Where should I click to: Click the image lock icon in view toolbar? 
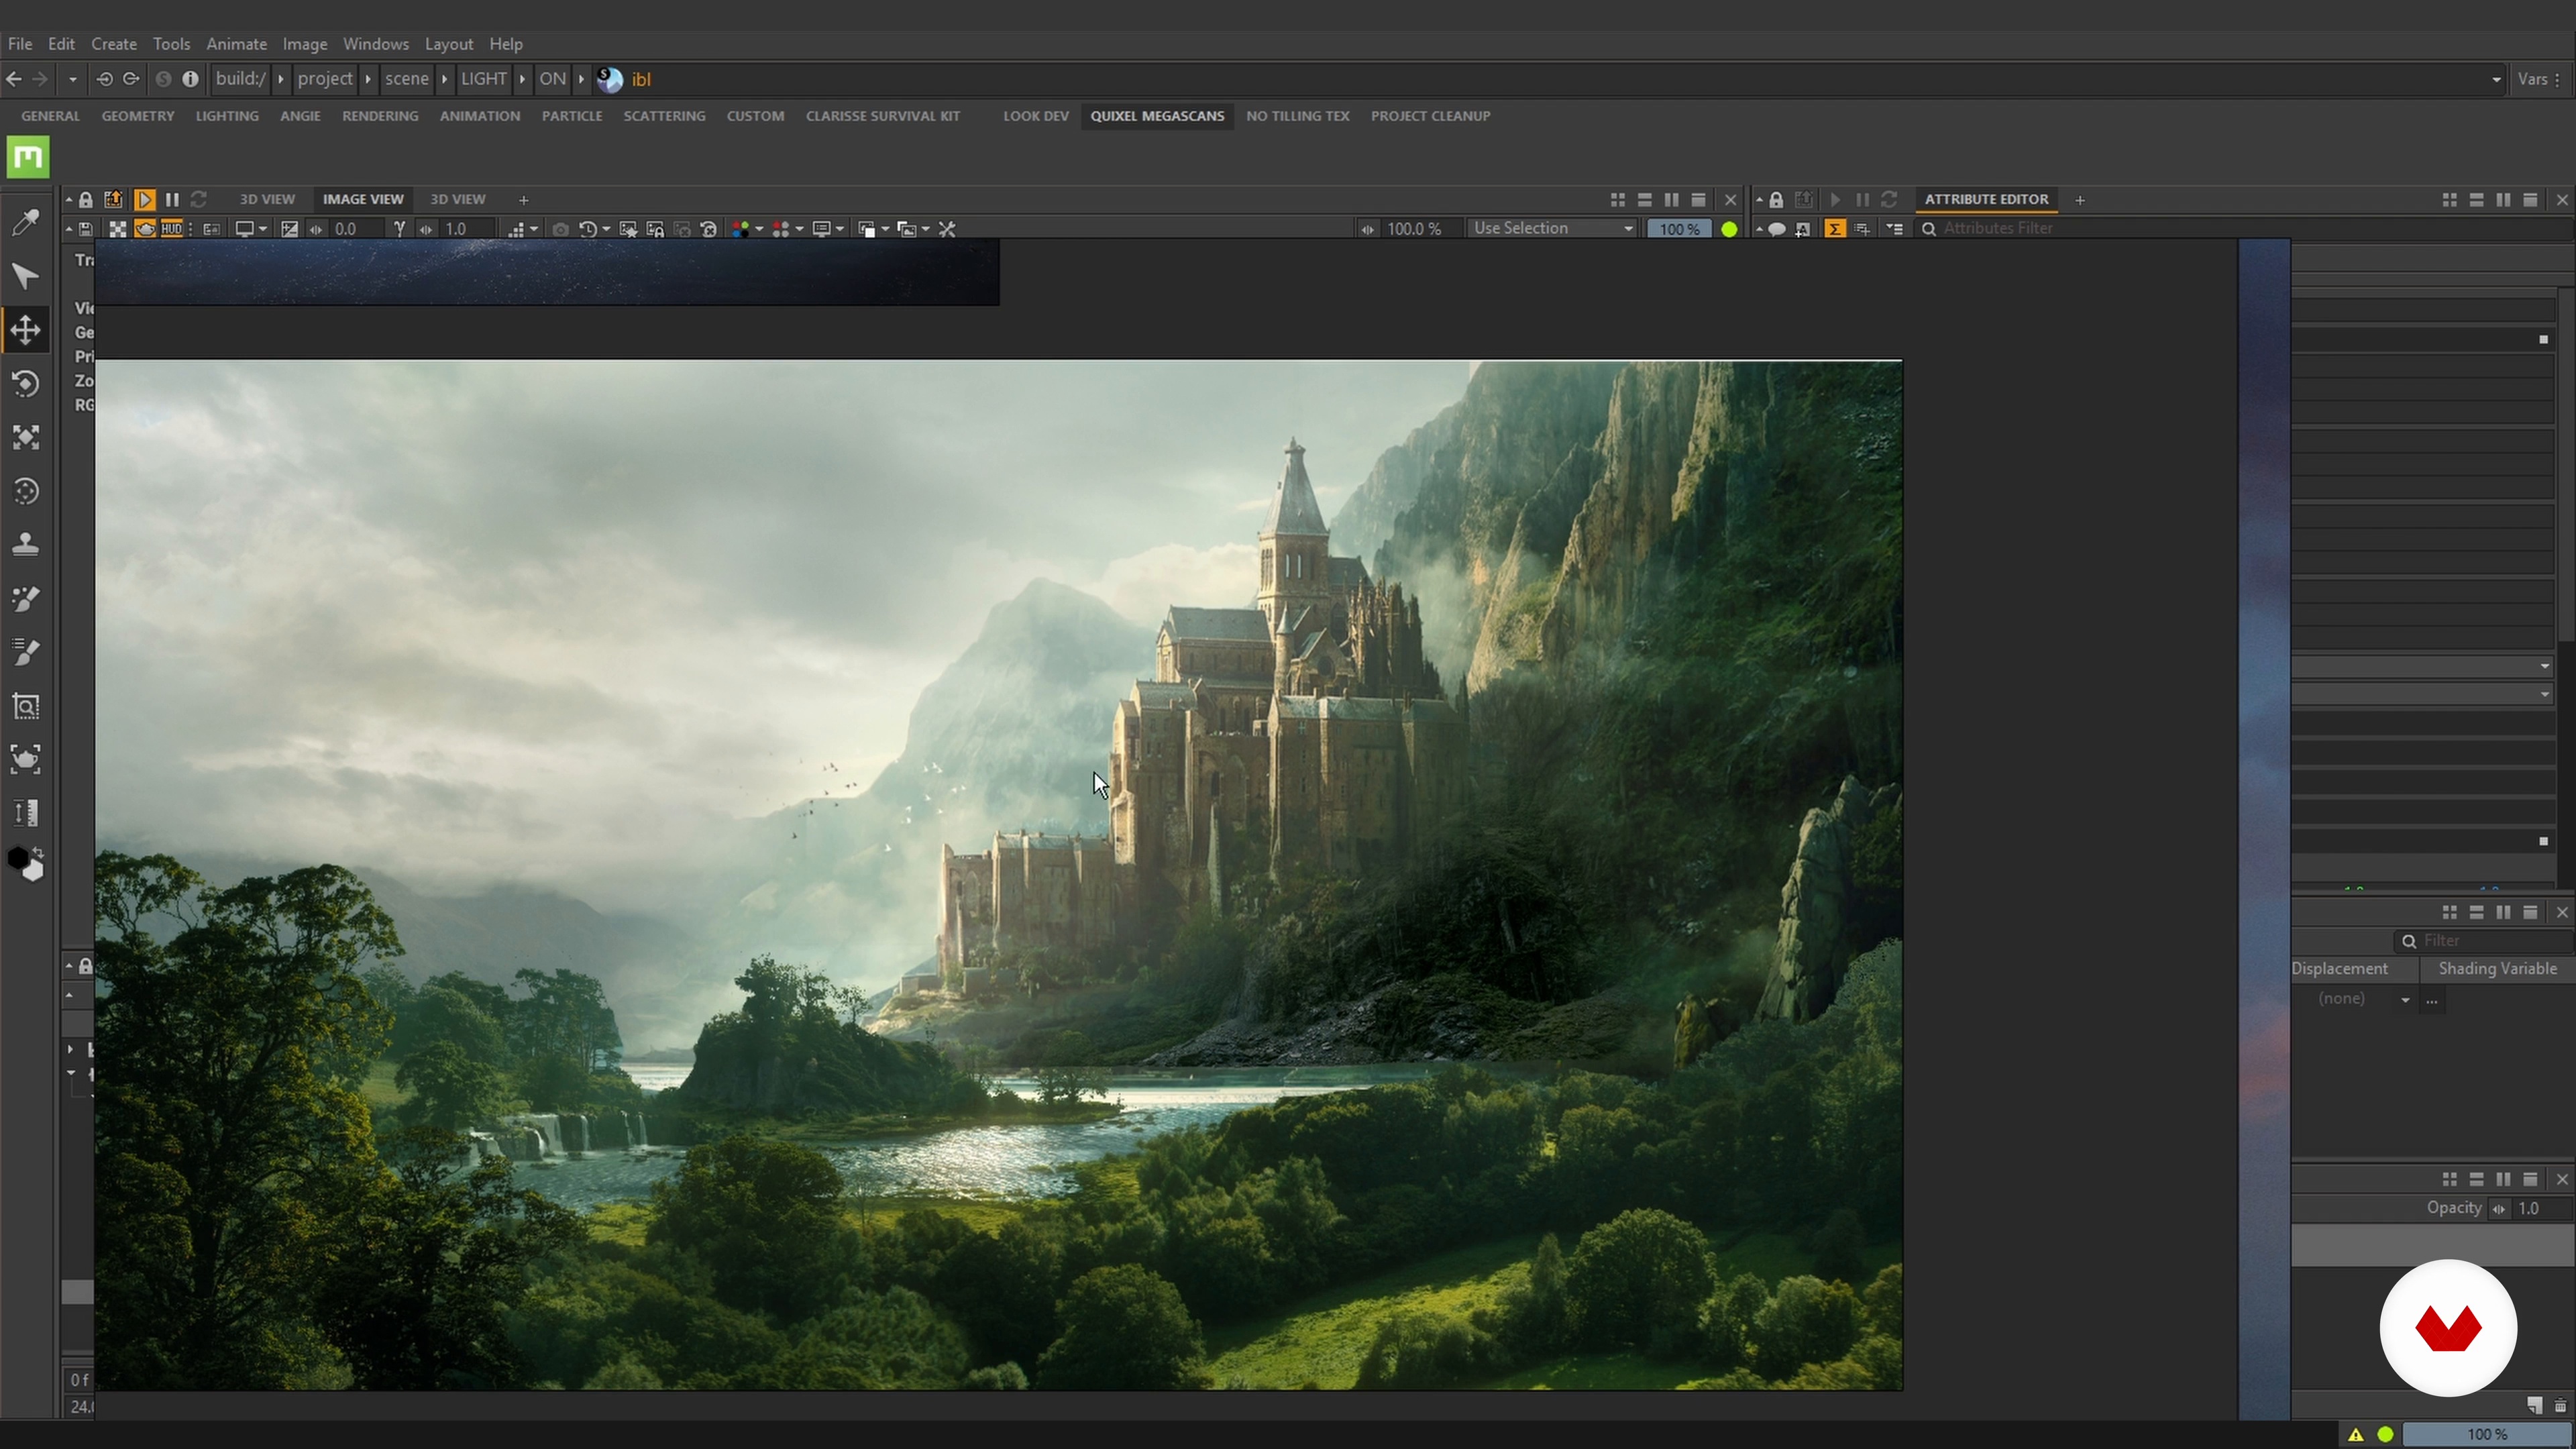655,229
